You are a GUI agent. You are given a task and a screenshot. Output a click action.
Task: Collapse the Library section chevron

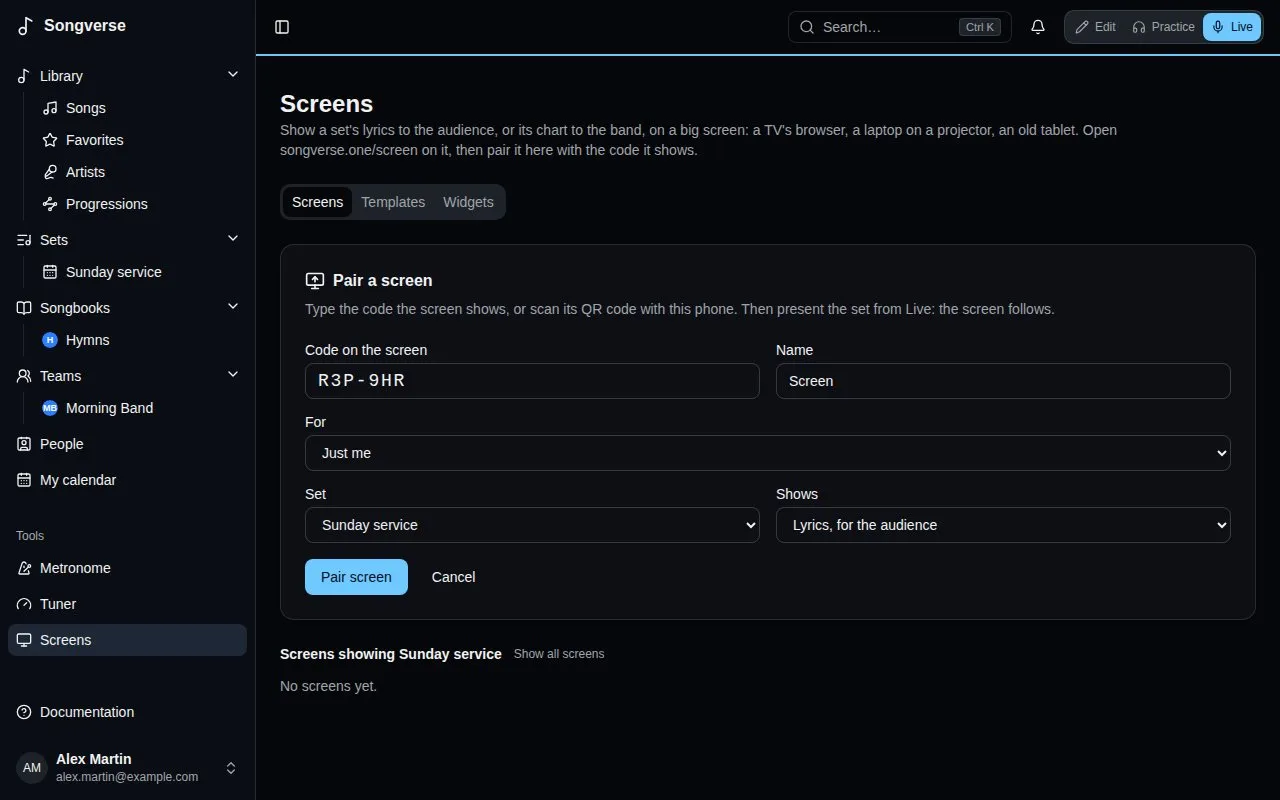pos(233,75)
